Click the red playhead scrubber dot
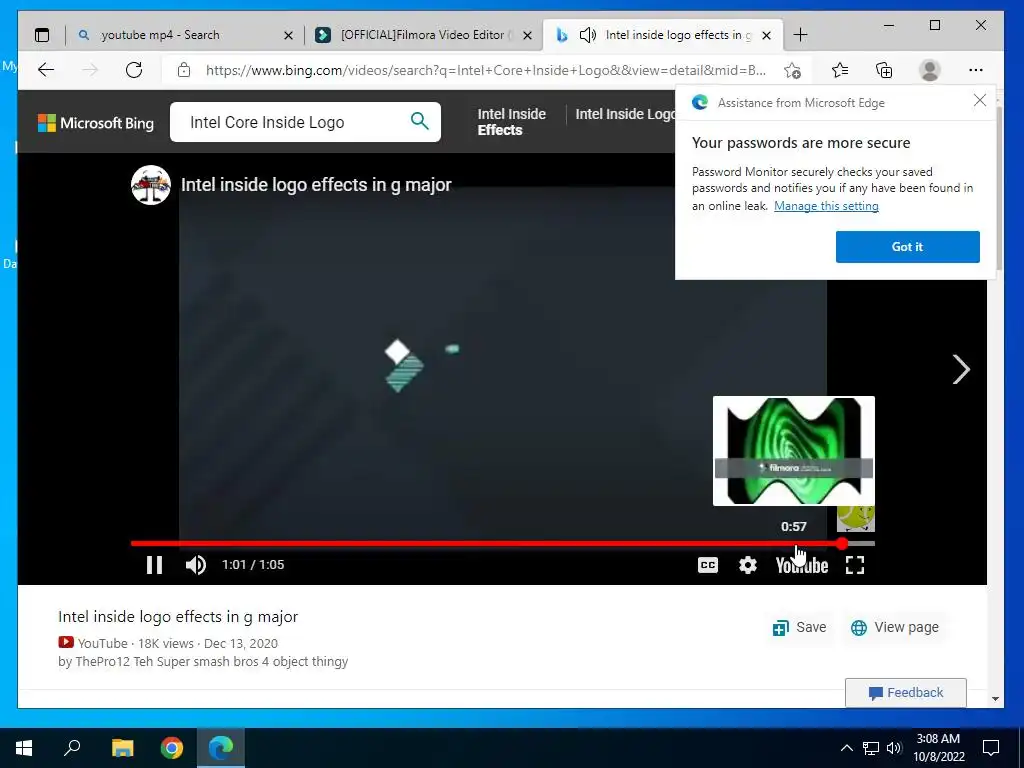The image size is (1024, 768). pyautogui.click(x=842, y=543)
